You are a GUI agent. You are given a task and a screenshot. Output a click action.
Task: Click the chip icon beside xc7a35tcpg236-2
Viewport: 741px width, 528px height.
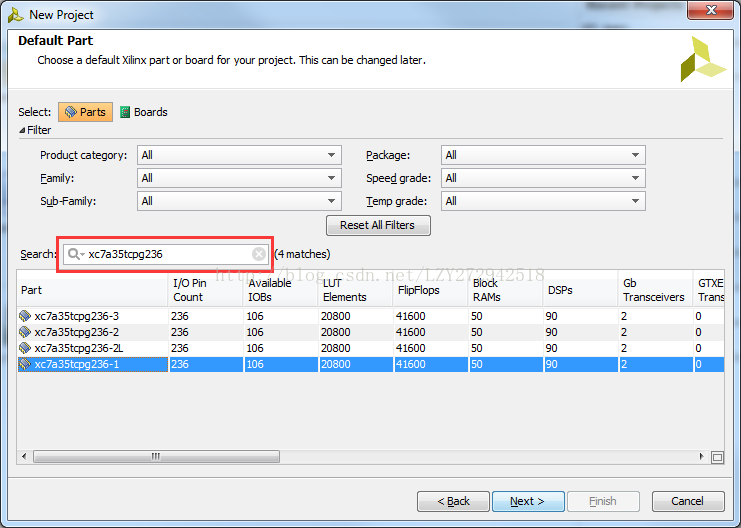coord(25,332)
